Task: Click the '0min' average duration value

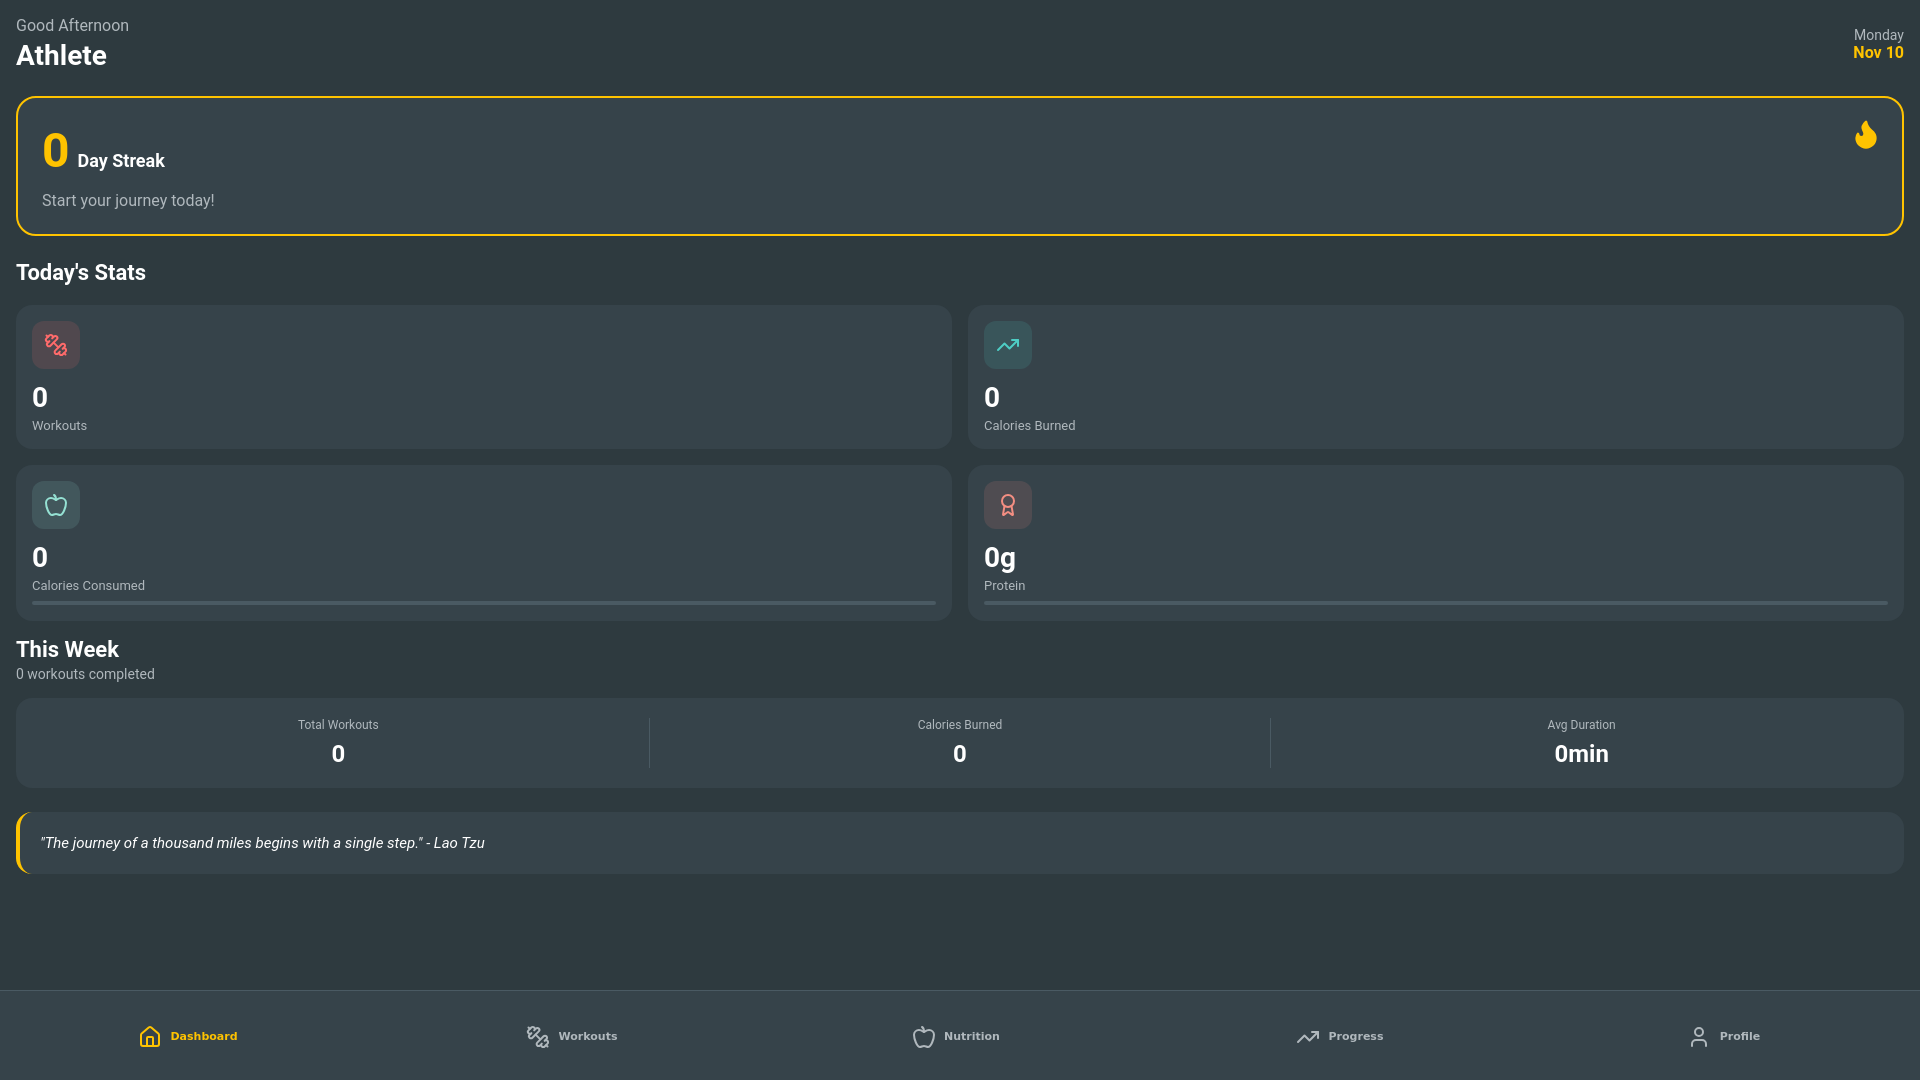Action: click(x=1581, y=754)
